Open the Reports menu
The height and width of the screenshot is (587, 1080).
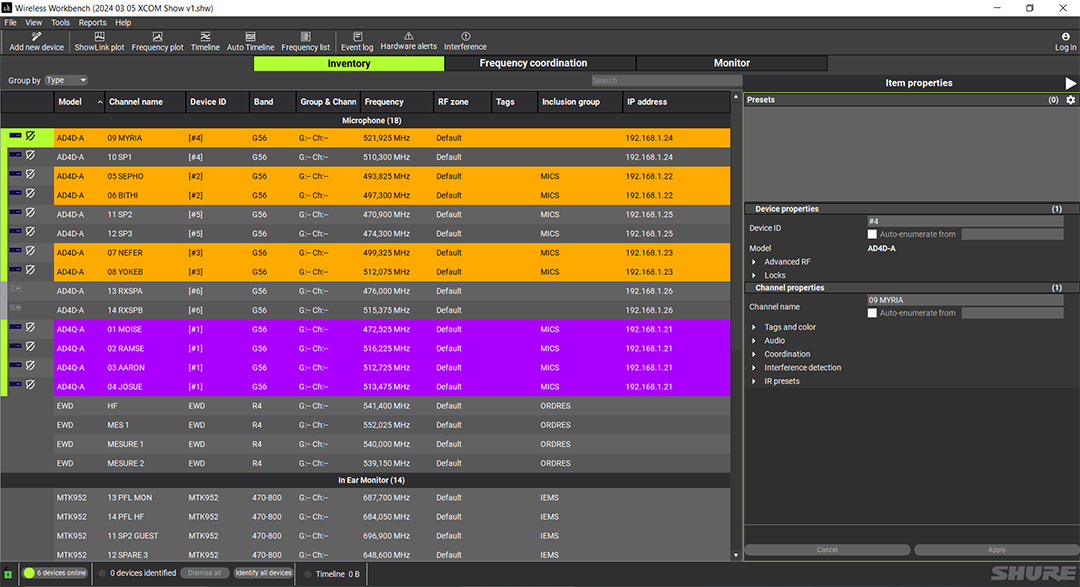92,23
